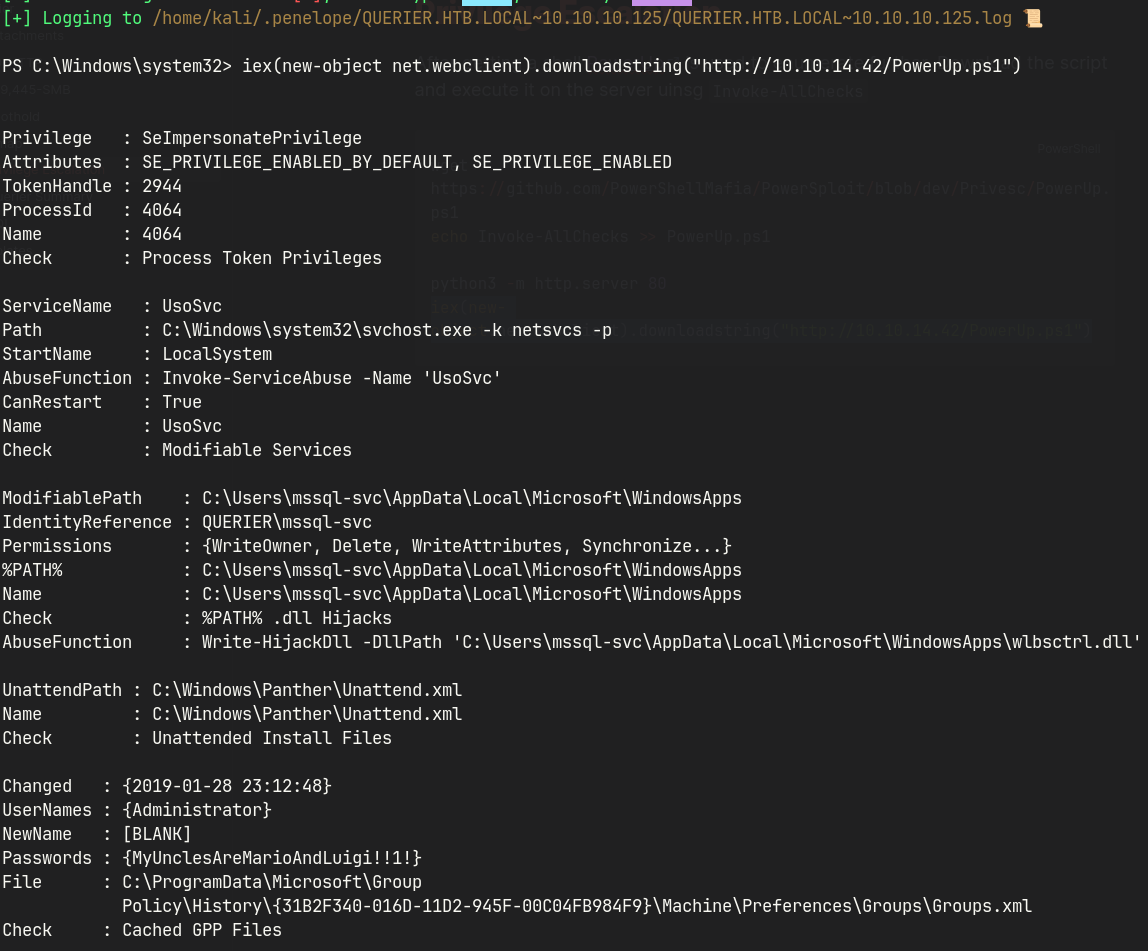Screen dimensions: 1148x951
Task: Select the 'True' CanRestart value
Action: pyautogui.click(x=182, y=403)
